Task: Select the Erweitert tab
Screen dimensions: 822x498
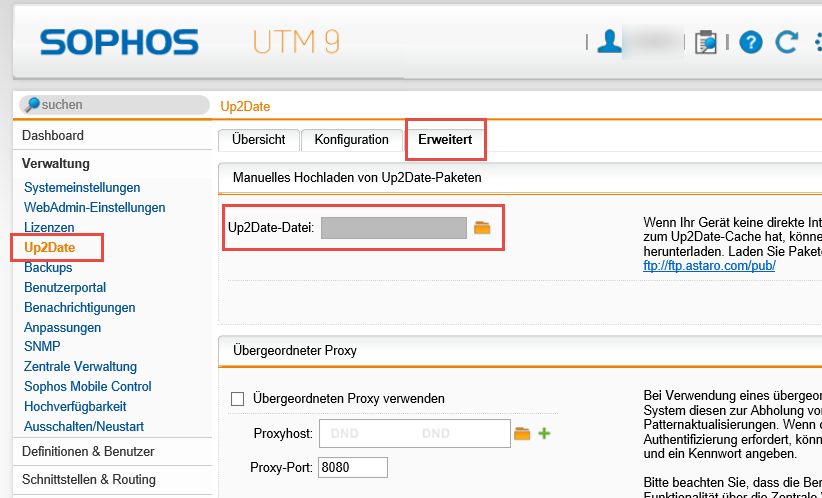Action: pos(445,140)
